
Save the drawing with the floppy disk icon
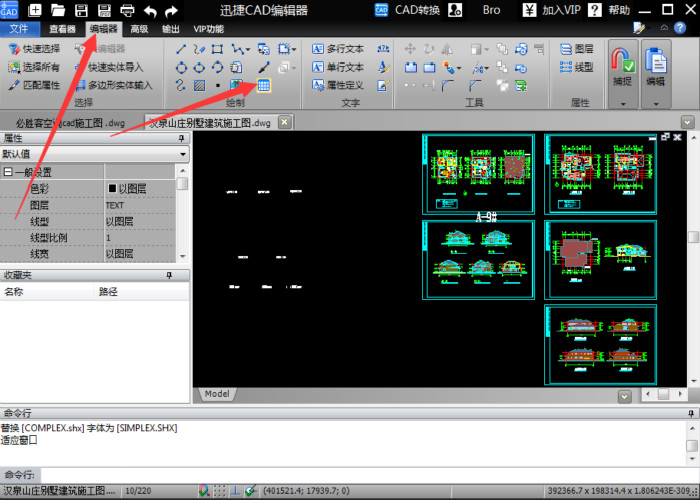81,10
